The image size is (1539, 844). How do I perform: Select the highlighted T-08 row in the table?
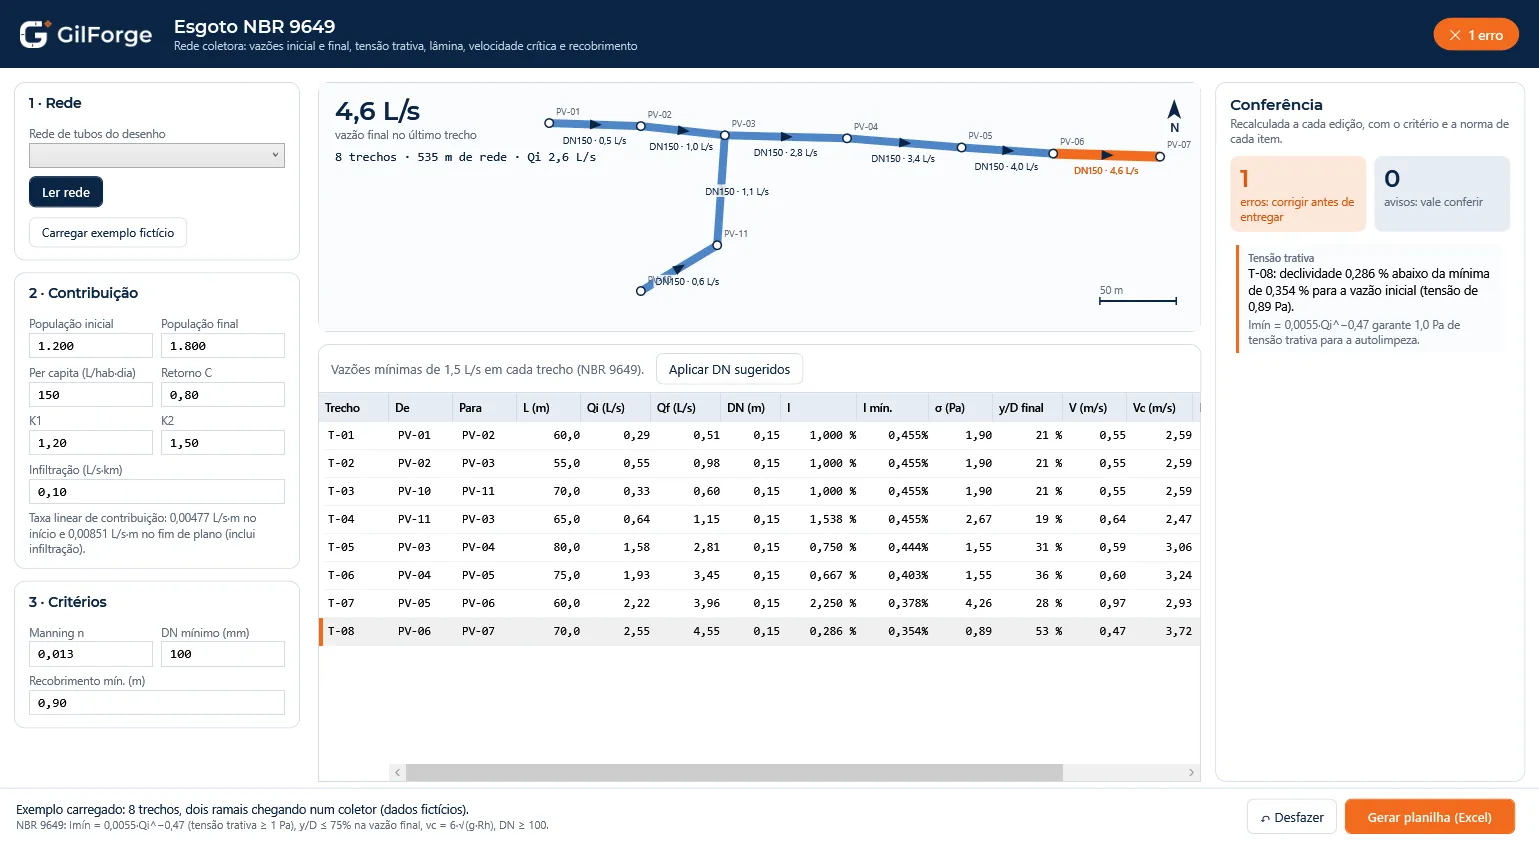(760, 632)
